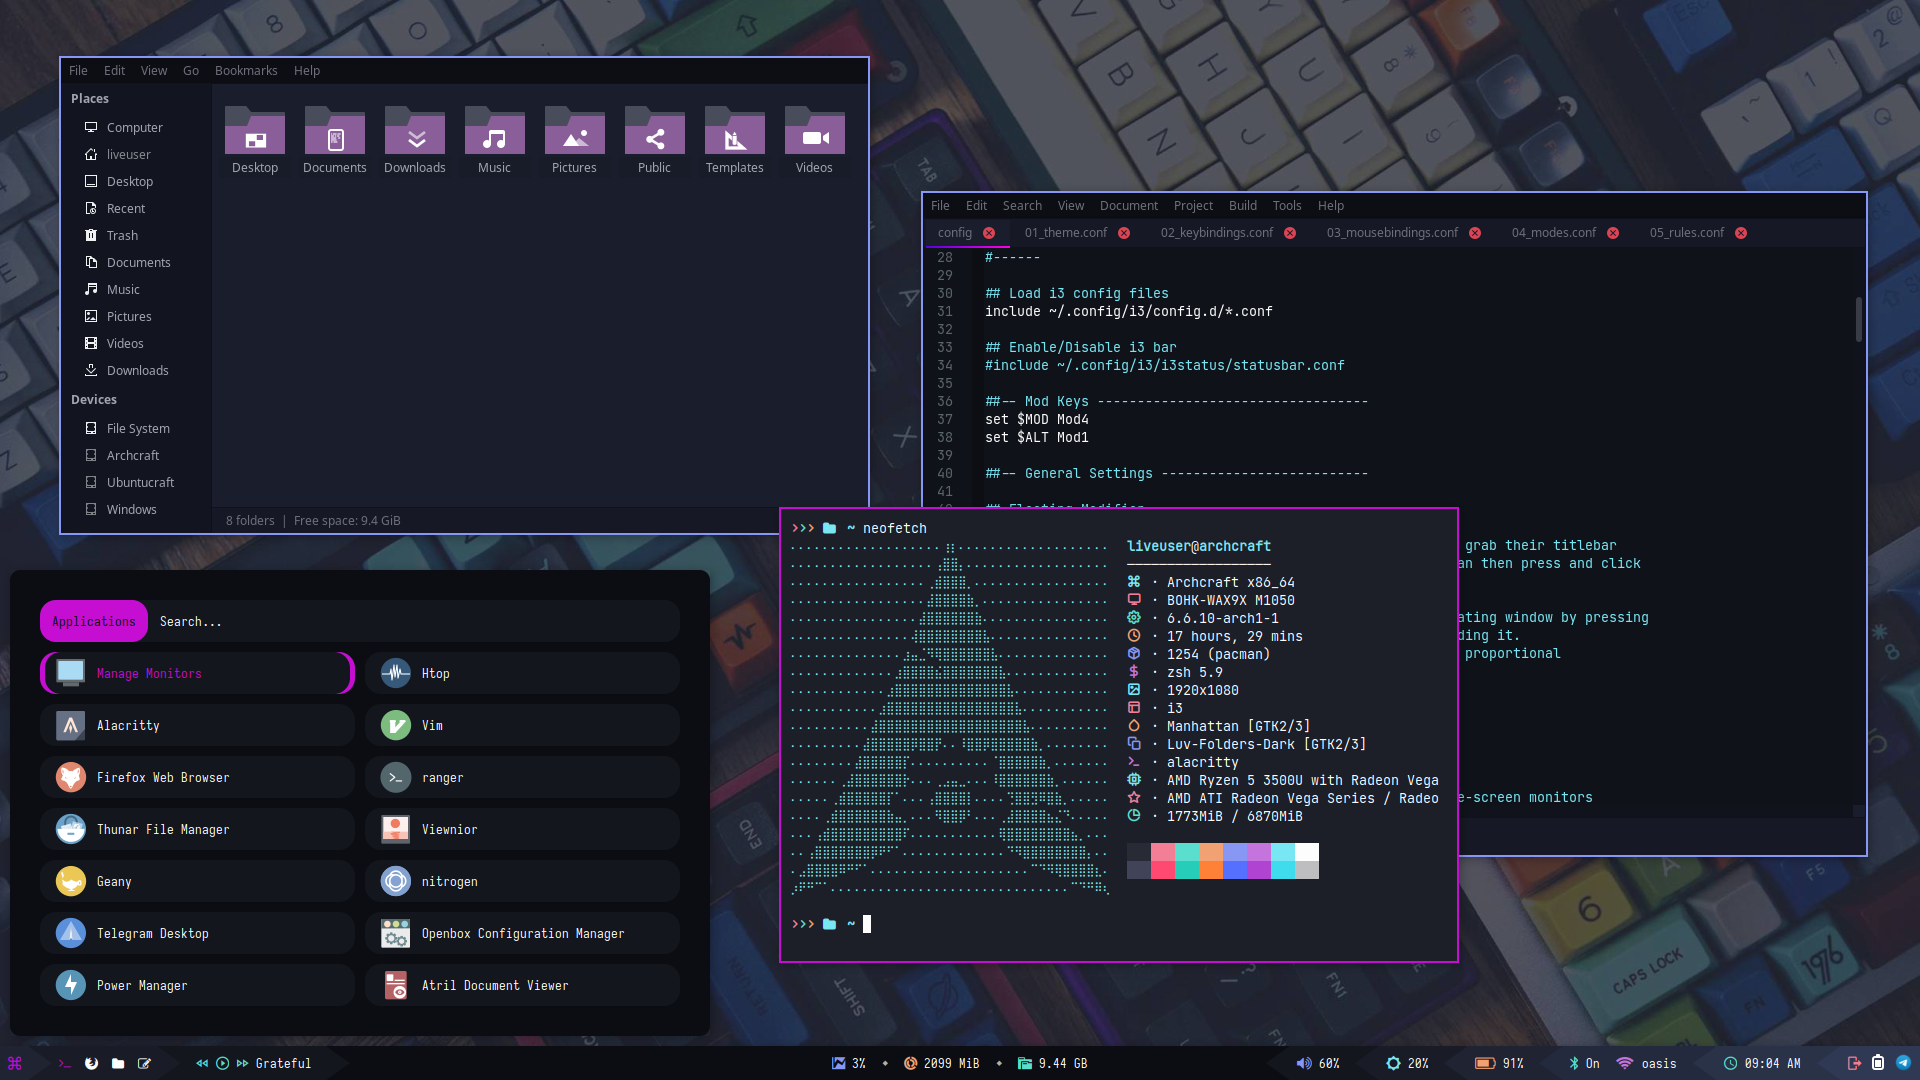Click the Wi-Fi icon labeled oasis

click(x=1624, y=1063)
